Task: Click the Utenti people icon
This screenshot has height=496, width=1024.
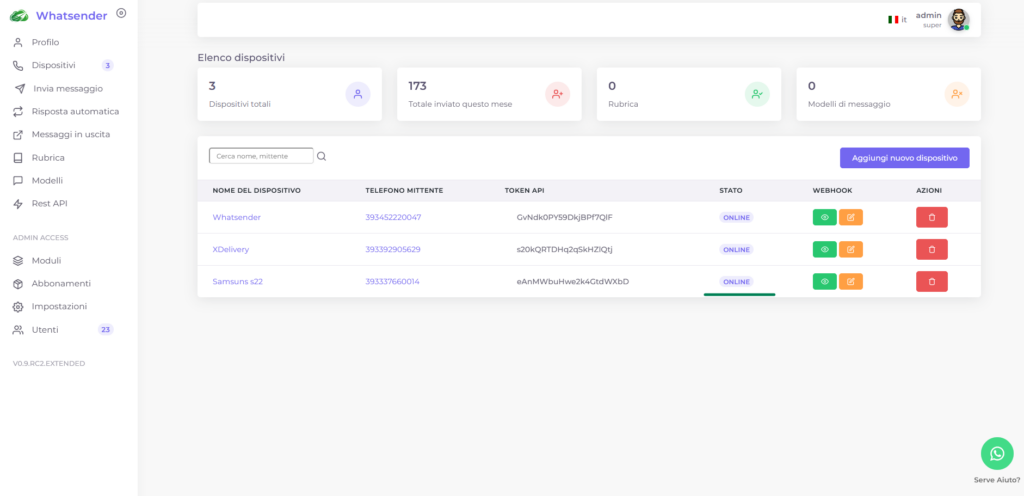Action: coord(18,330)
